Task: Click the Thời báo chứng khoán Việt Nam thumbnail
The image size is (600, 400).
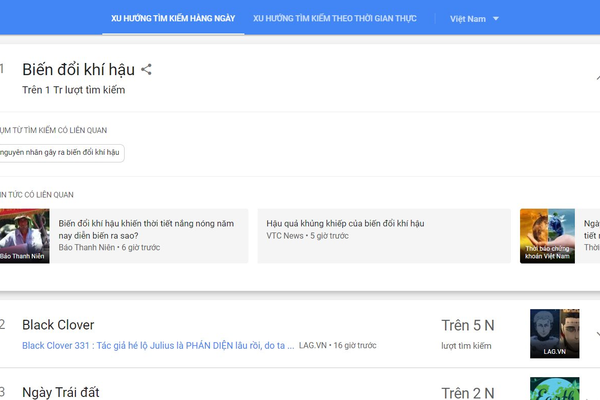Action: coord(547,236)
